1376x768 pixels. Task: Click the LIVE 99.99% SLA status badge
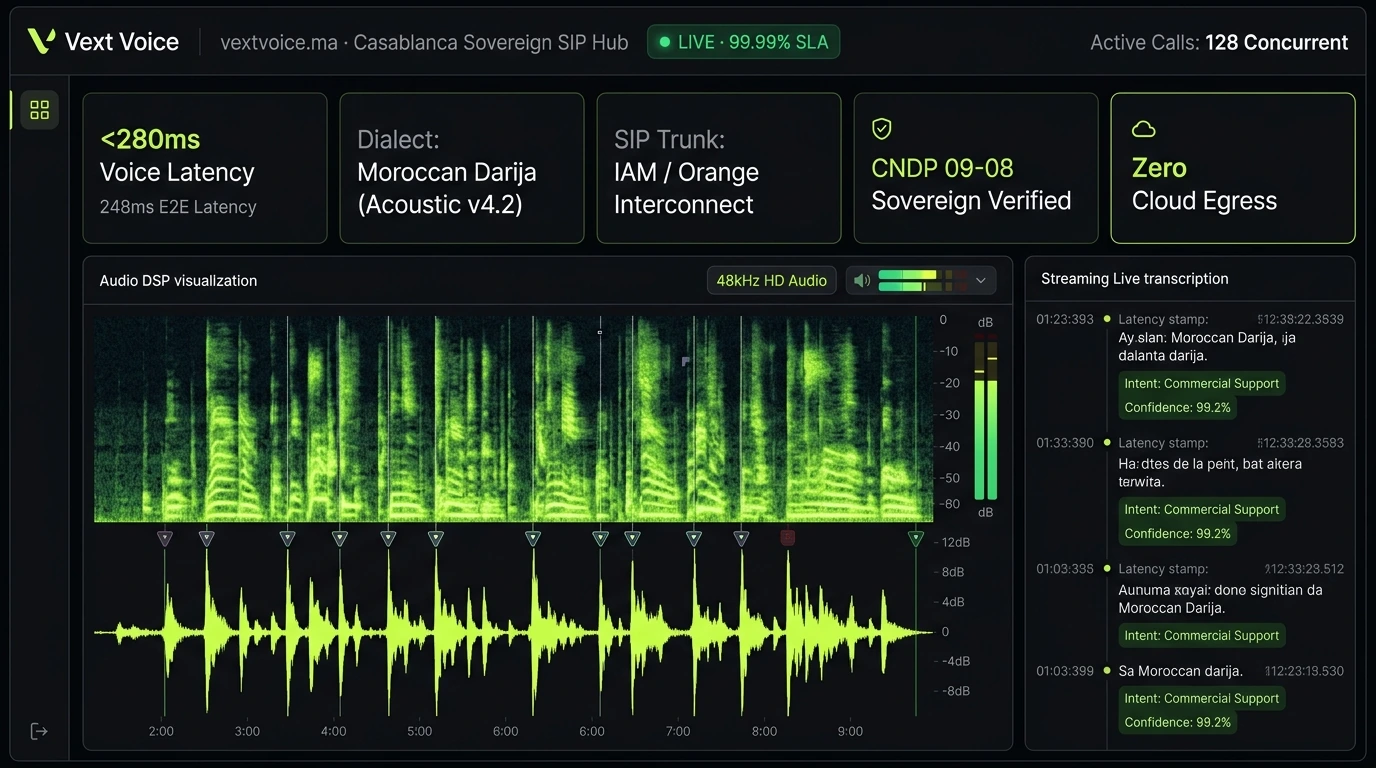point(744,42)
